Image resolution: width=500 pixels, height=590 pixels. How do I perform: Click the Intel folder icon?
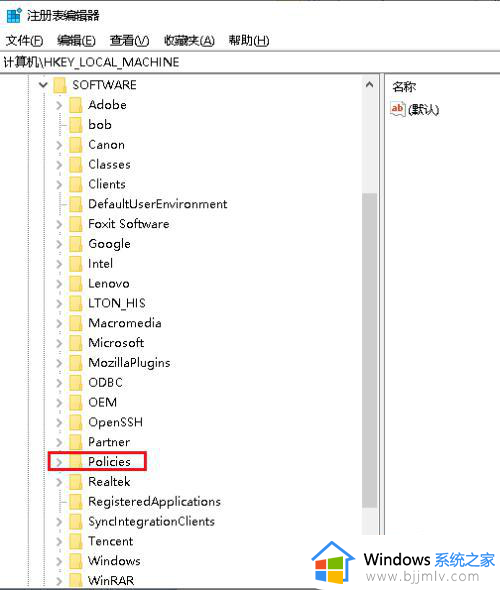[76, 264]
